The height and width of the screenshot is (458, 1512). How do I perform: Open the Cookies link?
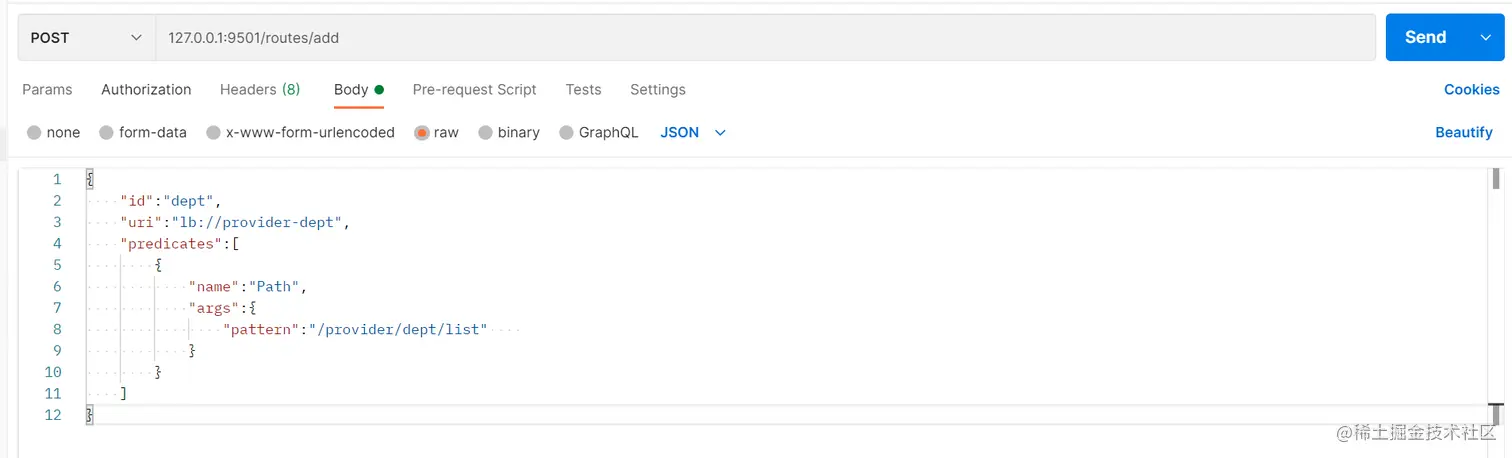(1471, 90)
